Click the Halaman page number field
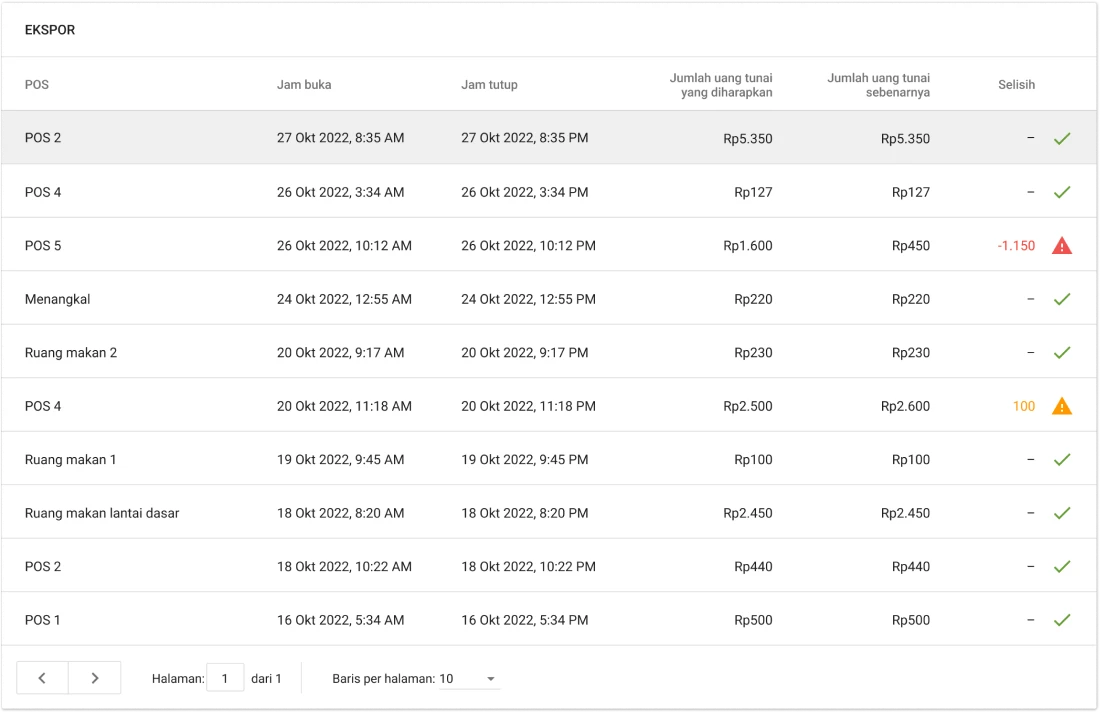The width and height of the screenshot is (1101, 713). pos(225,678)
